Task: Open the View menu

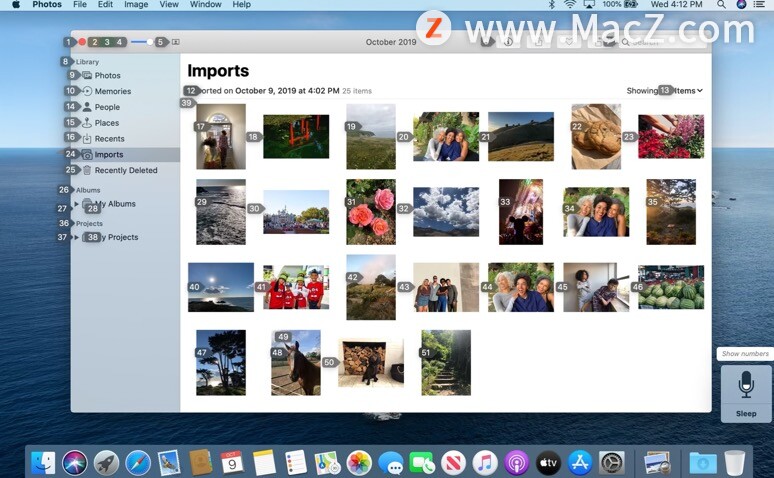Action: pyautogui.click(x=169, y=4)
